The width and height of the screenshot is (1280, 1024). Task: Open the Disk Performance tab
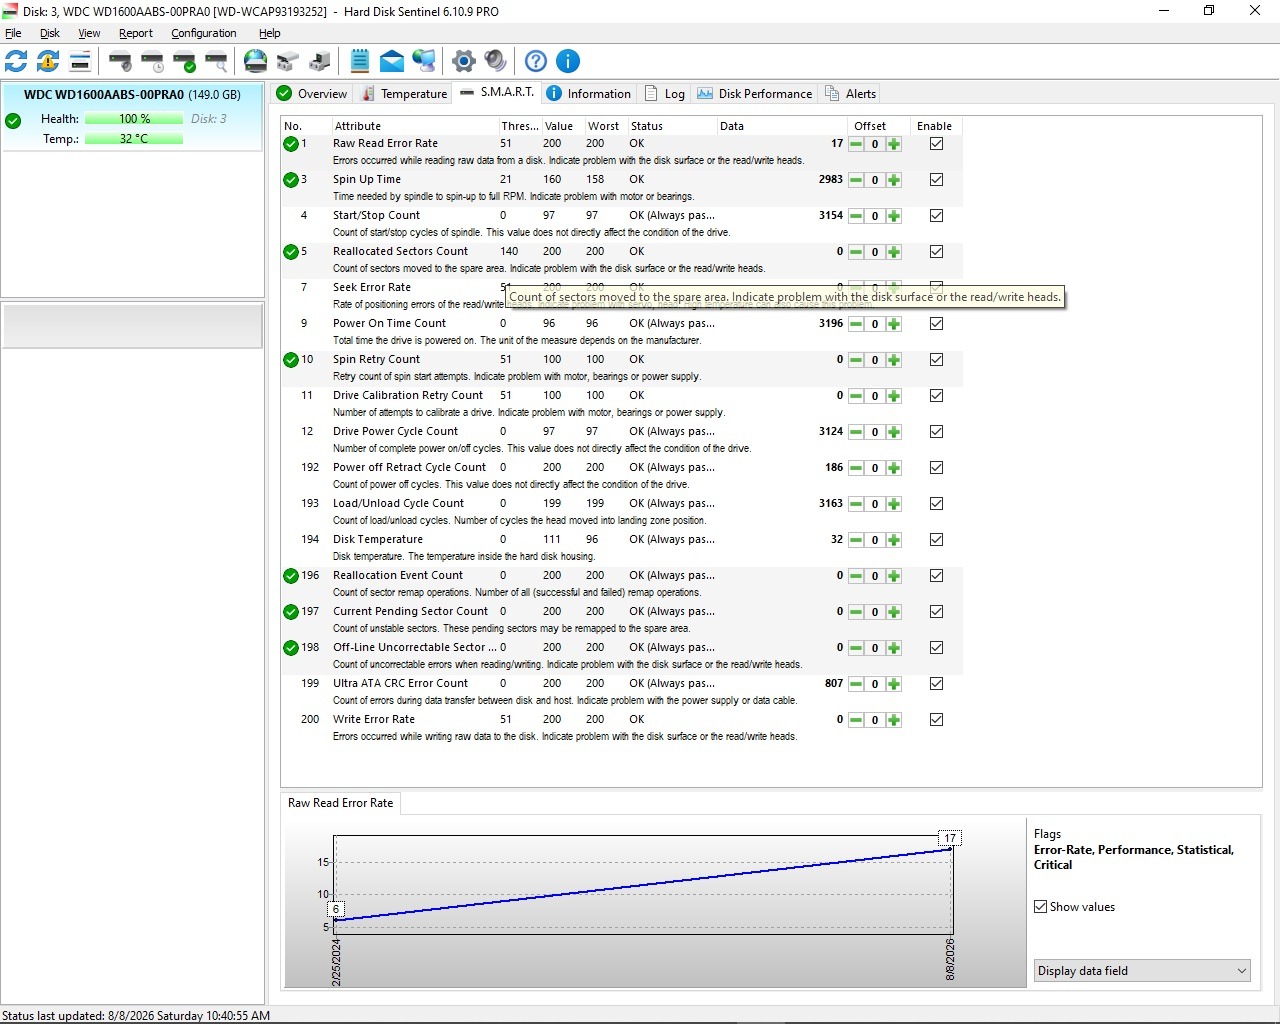click(x=755, y=94)
